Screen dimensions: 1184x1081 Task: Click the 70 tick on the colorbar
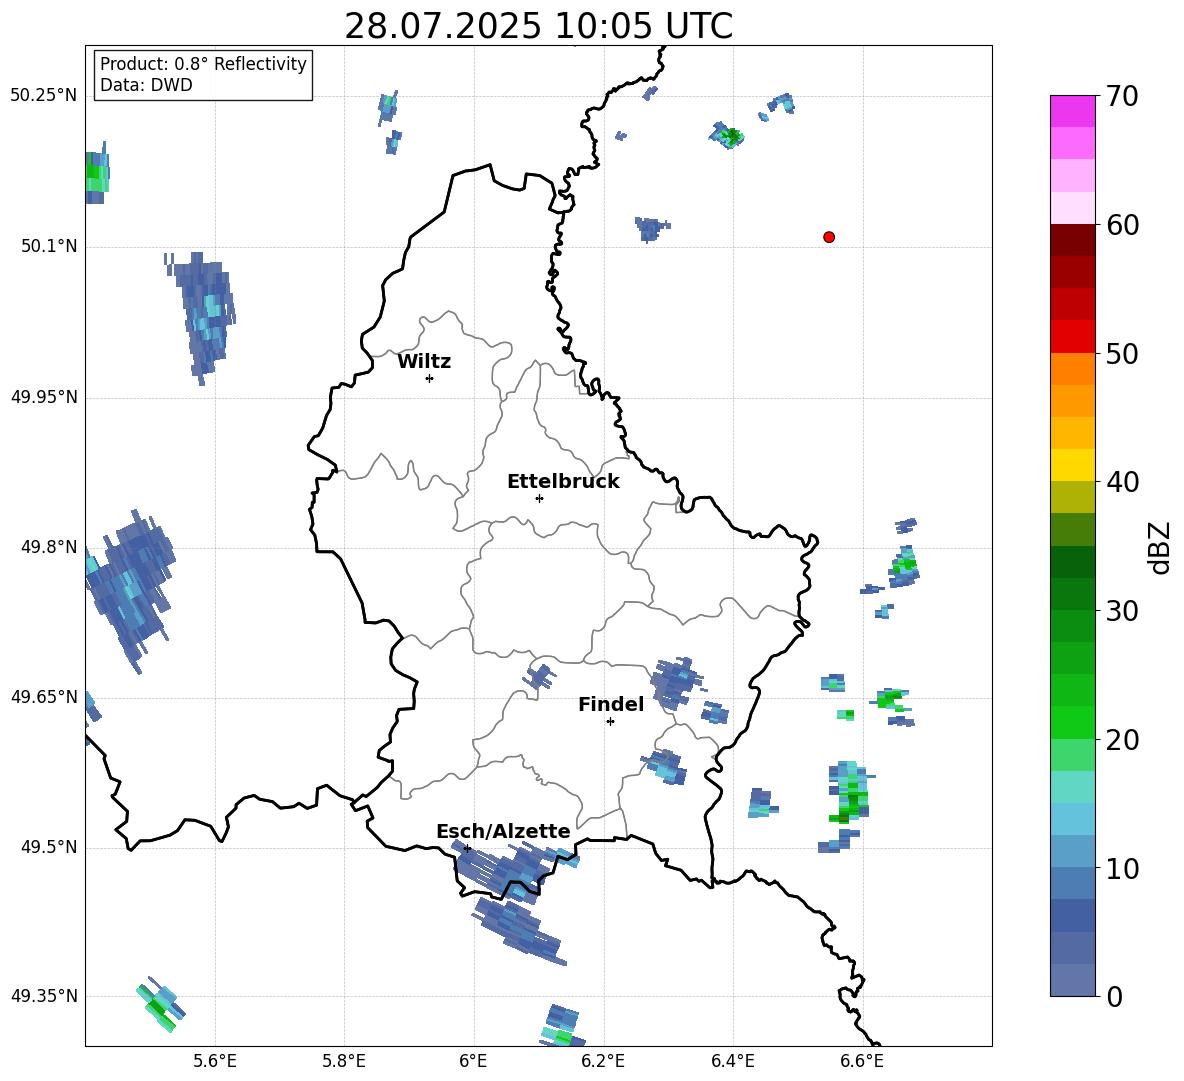coord(1121,96)
